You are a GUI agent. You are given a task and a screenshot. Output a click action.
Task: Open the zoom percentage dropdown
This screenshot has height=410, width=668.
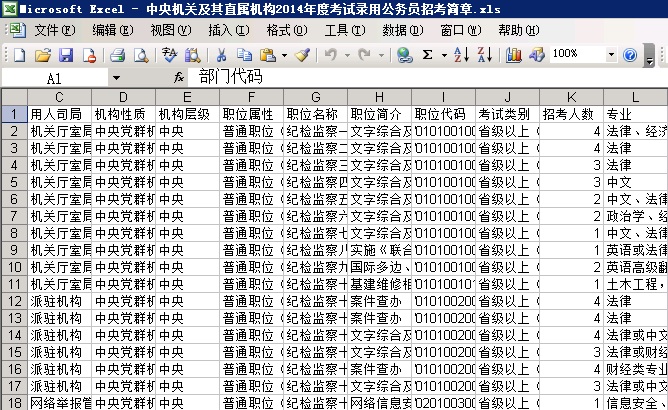(612, 55)
